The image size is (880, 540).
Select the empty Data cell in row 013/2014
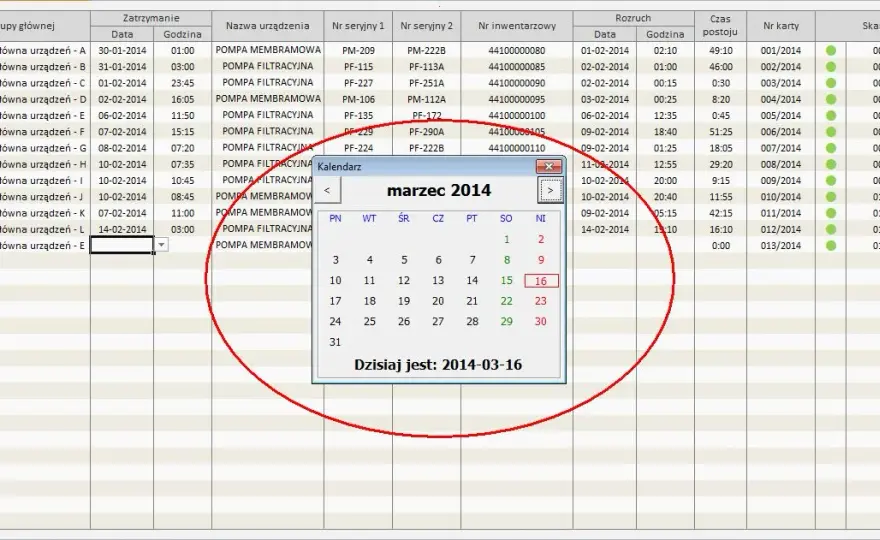122,245
